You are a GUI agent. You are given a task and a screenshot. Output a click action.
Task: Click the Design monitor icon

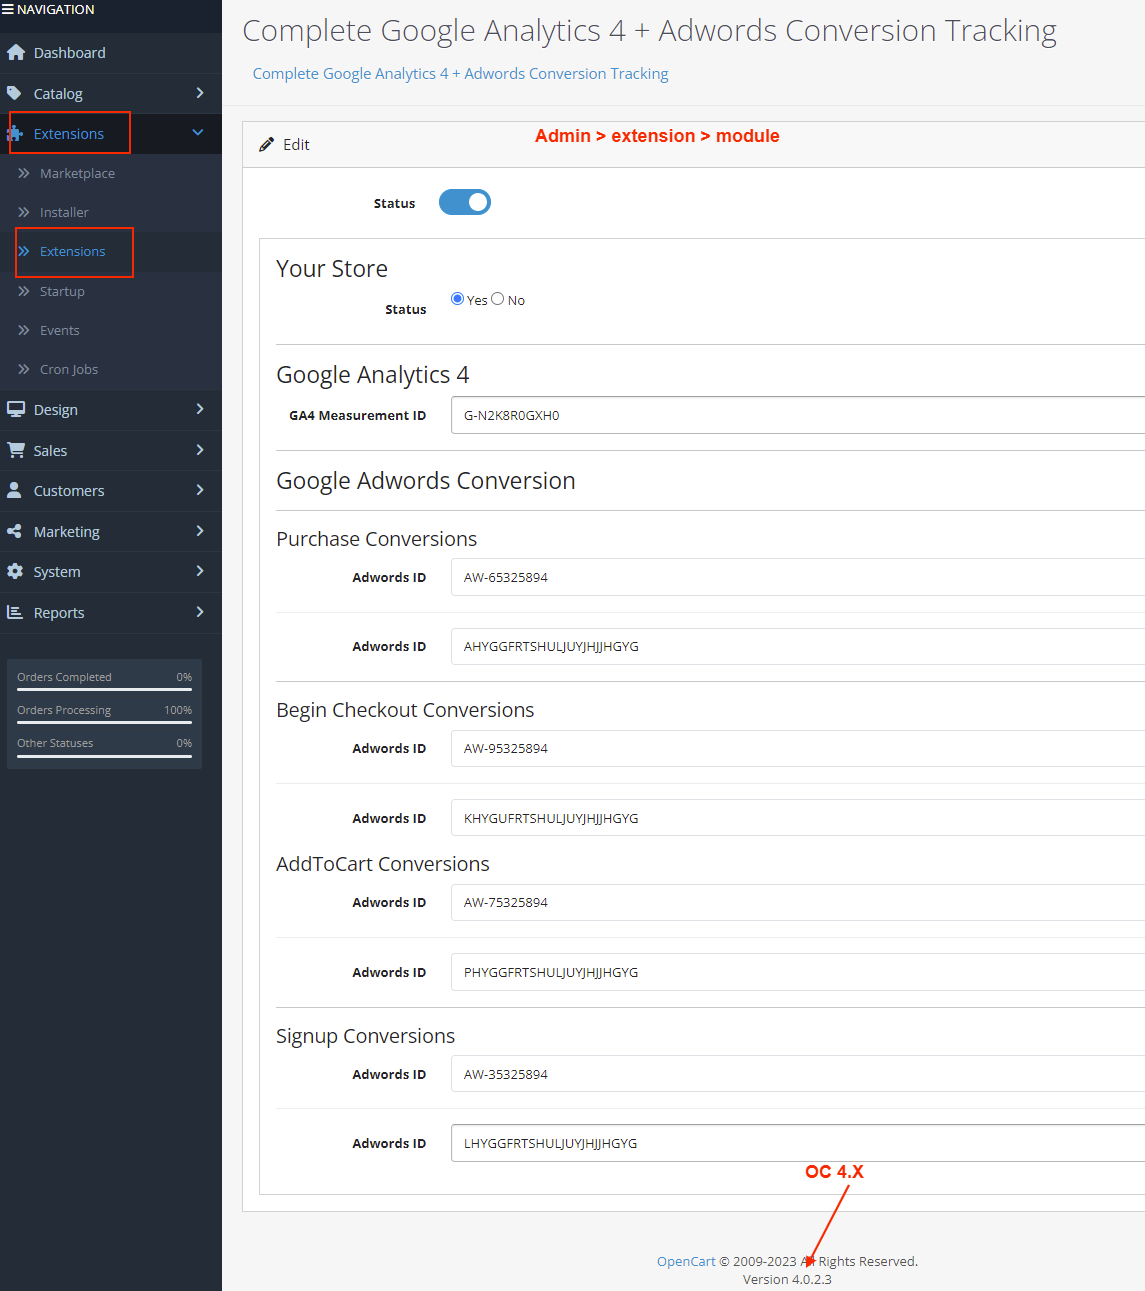coord(15,409)
